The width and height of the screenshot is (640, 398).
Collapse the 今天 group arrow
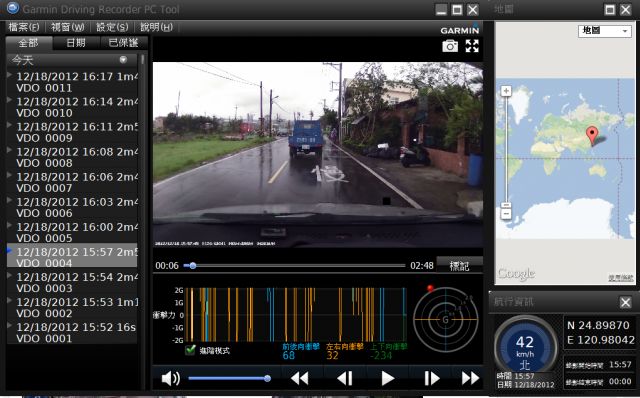point(123,60)
